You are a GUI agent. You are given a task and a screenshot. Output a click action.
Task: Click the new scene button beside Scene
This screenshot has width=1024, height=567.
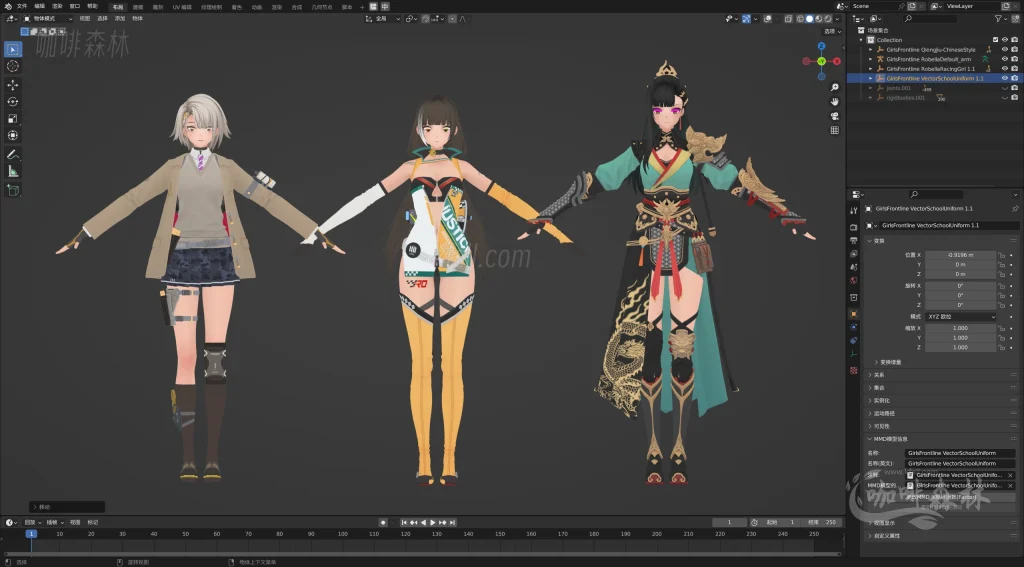coord(912,6)
